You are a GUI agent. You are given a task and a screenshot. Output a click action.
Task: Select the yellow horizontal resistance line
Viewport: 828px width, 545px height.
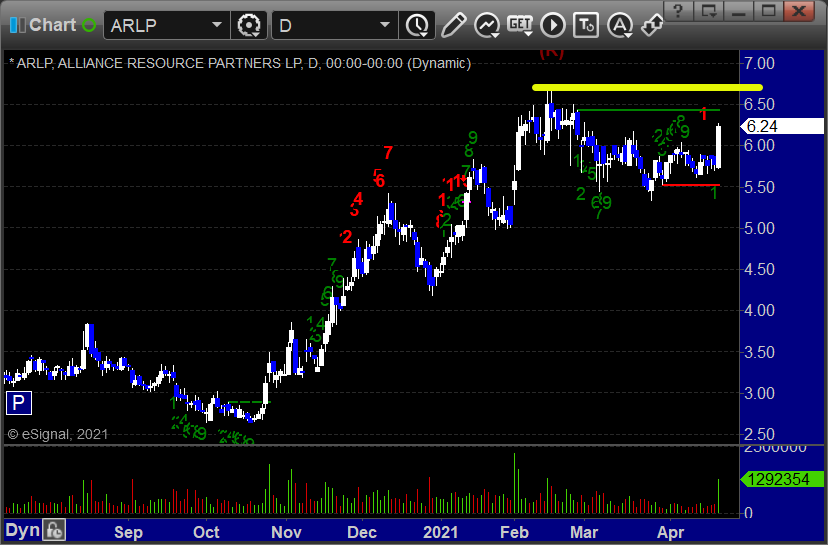(x=647, y=87)
